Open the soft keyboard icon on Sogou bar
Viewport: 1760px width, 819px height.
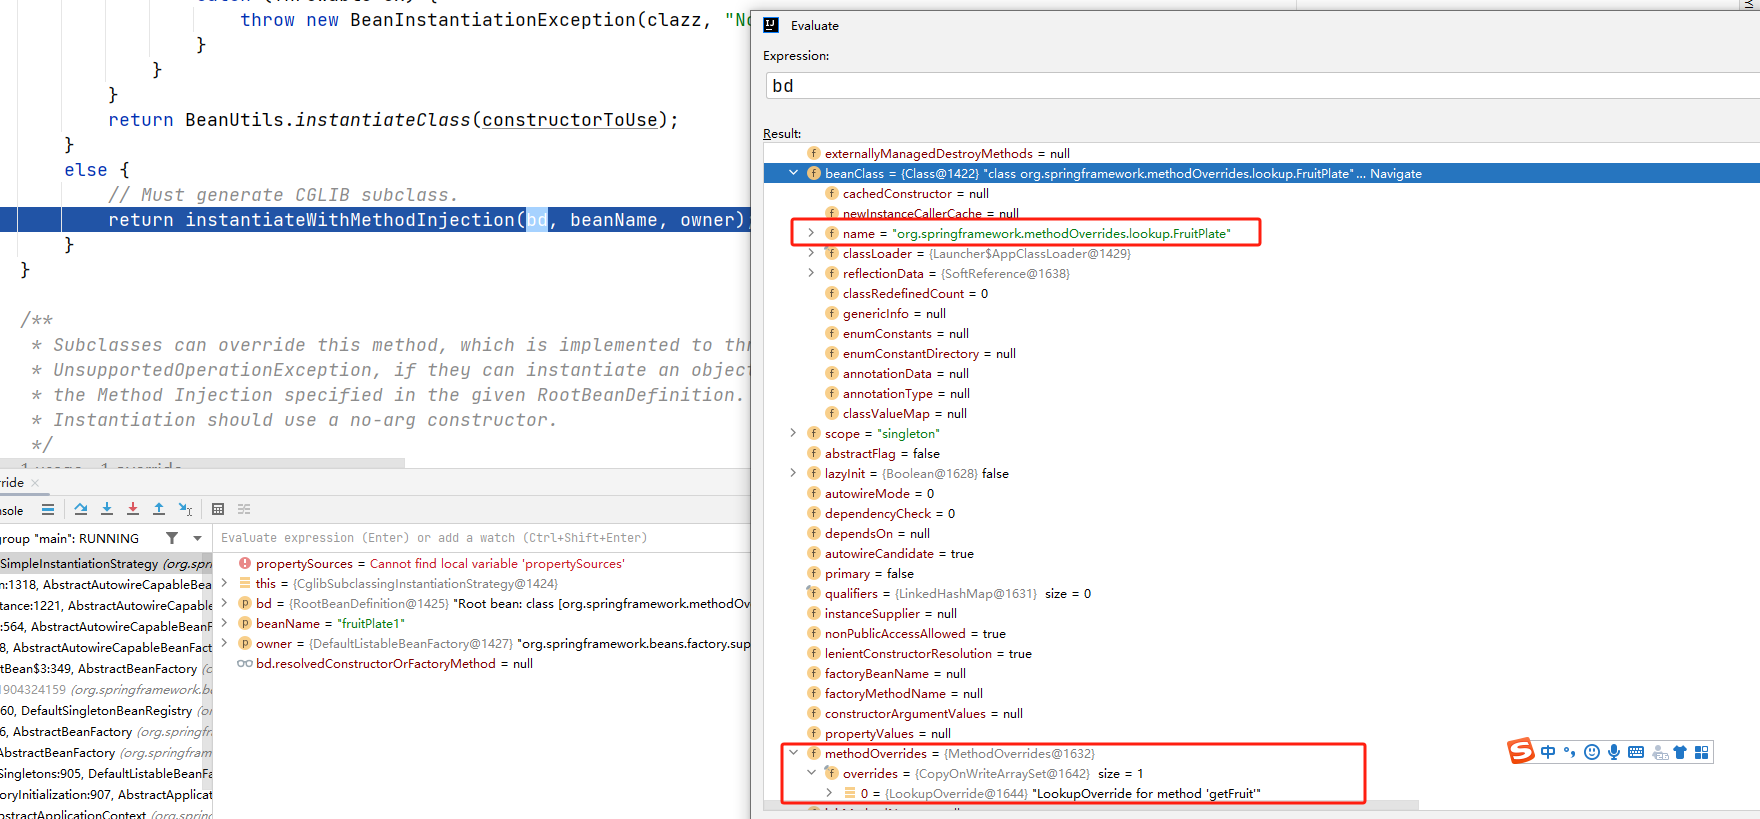click(x=1636, y=752)
